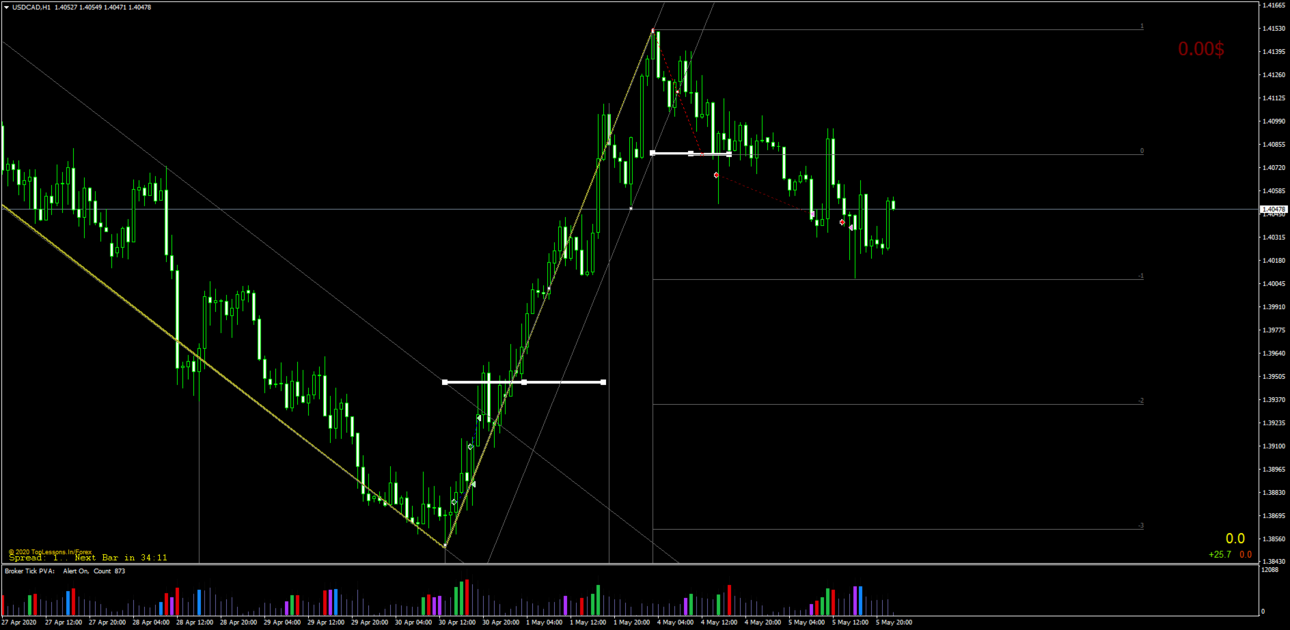Select left handle of upper white horizontal bar
This screenshot has width=1290, height=630.
[652, 153]
